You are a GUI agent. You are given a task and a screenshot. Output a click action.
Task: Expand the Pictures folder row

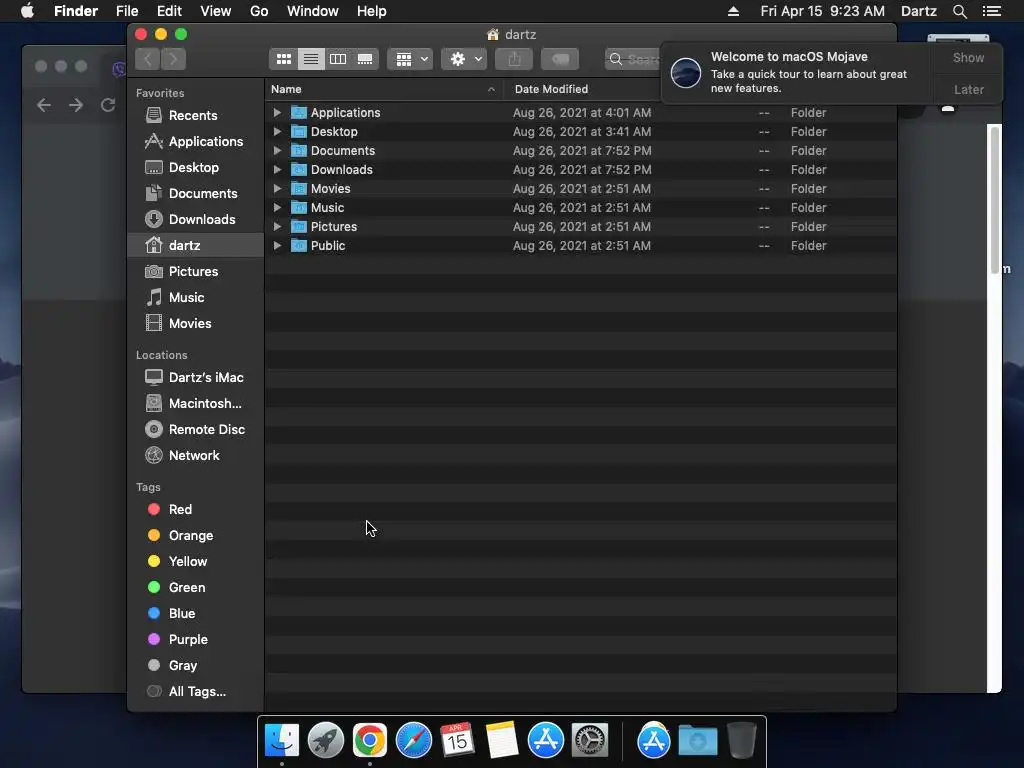[277, 227]
